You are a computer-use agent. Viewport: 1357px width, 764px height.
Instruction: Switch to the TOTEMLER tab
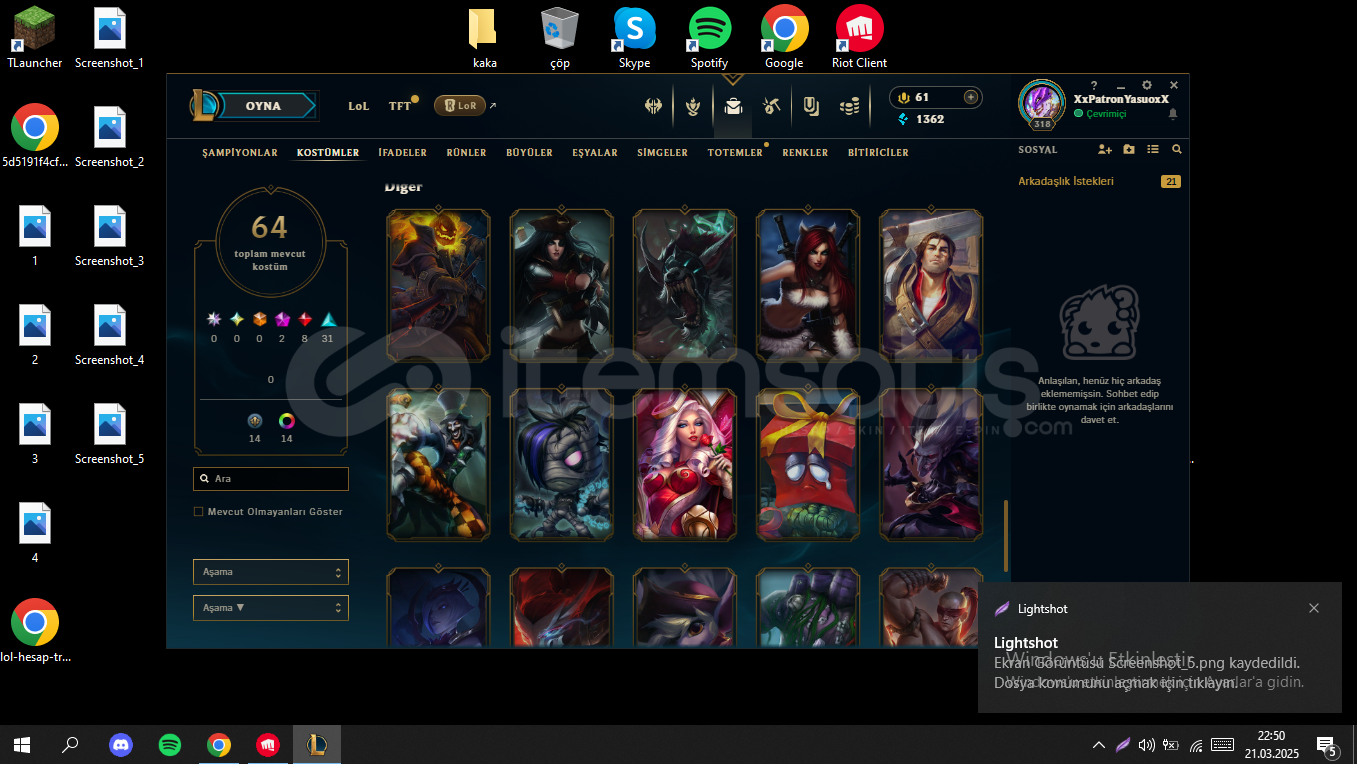pos(735,153)
